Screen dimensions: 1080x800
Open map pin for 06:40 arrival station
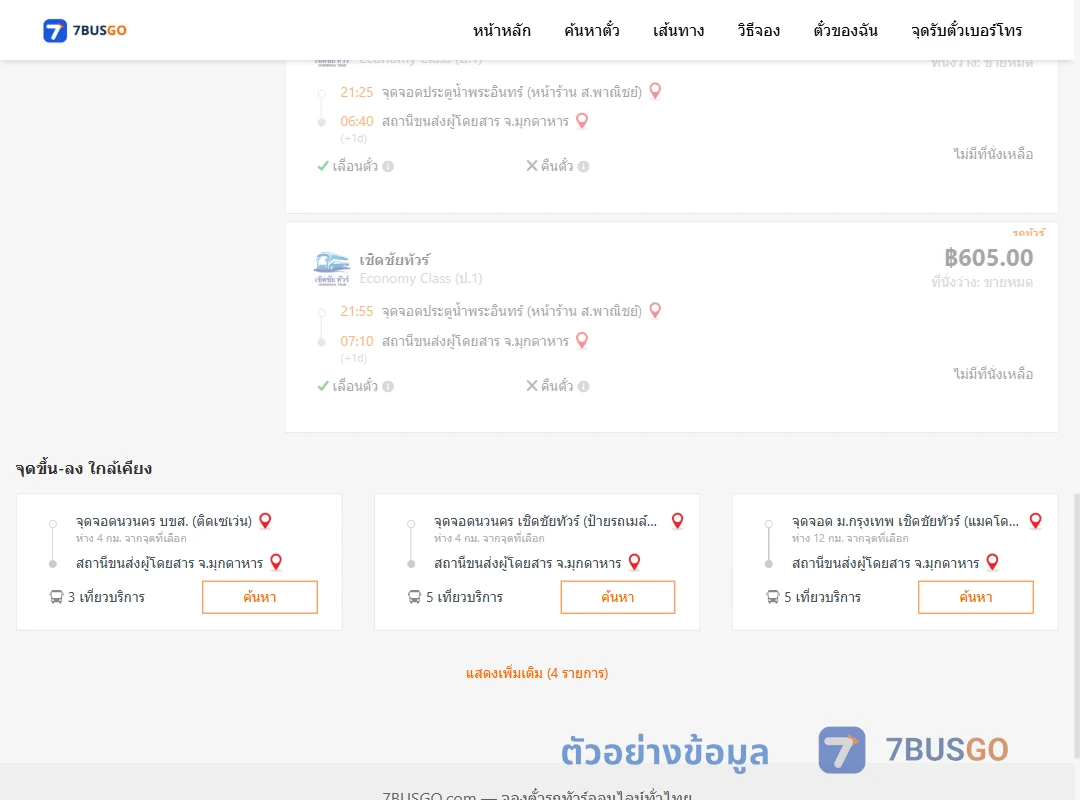582,121
